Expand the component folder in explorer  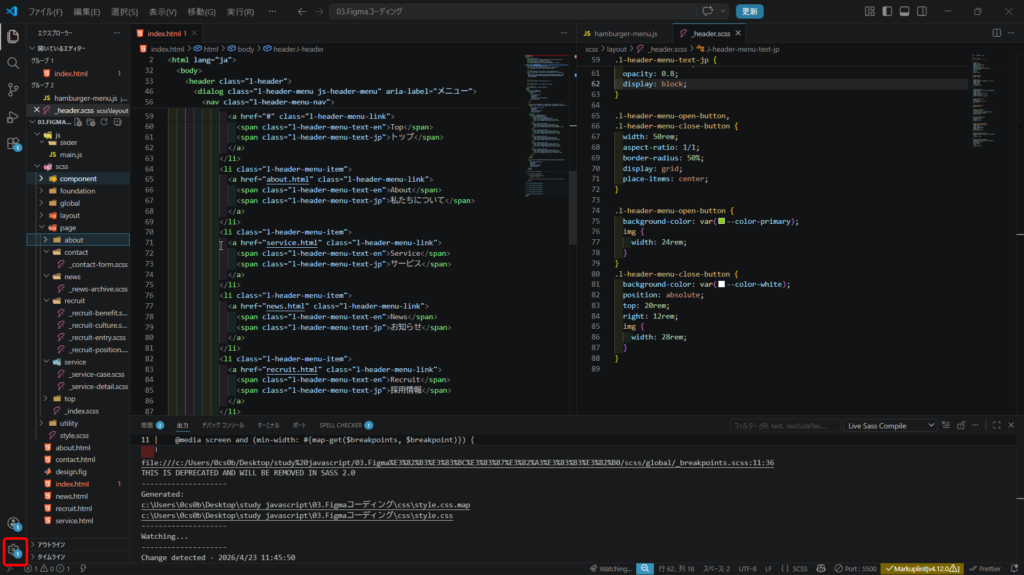point(78,179)
